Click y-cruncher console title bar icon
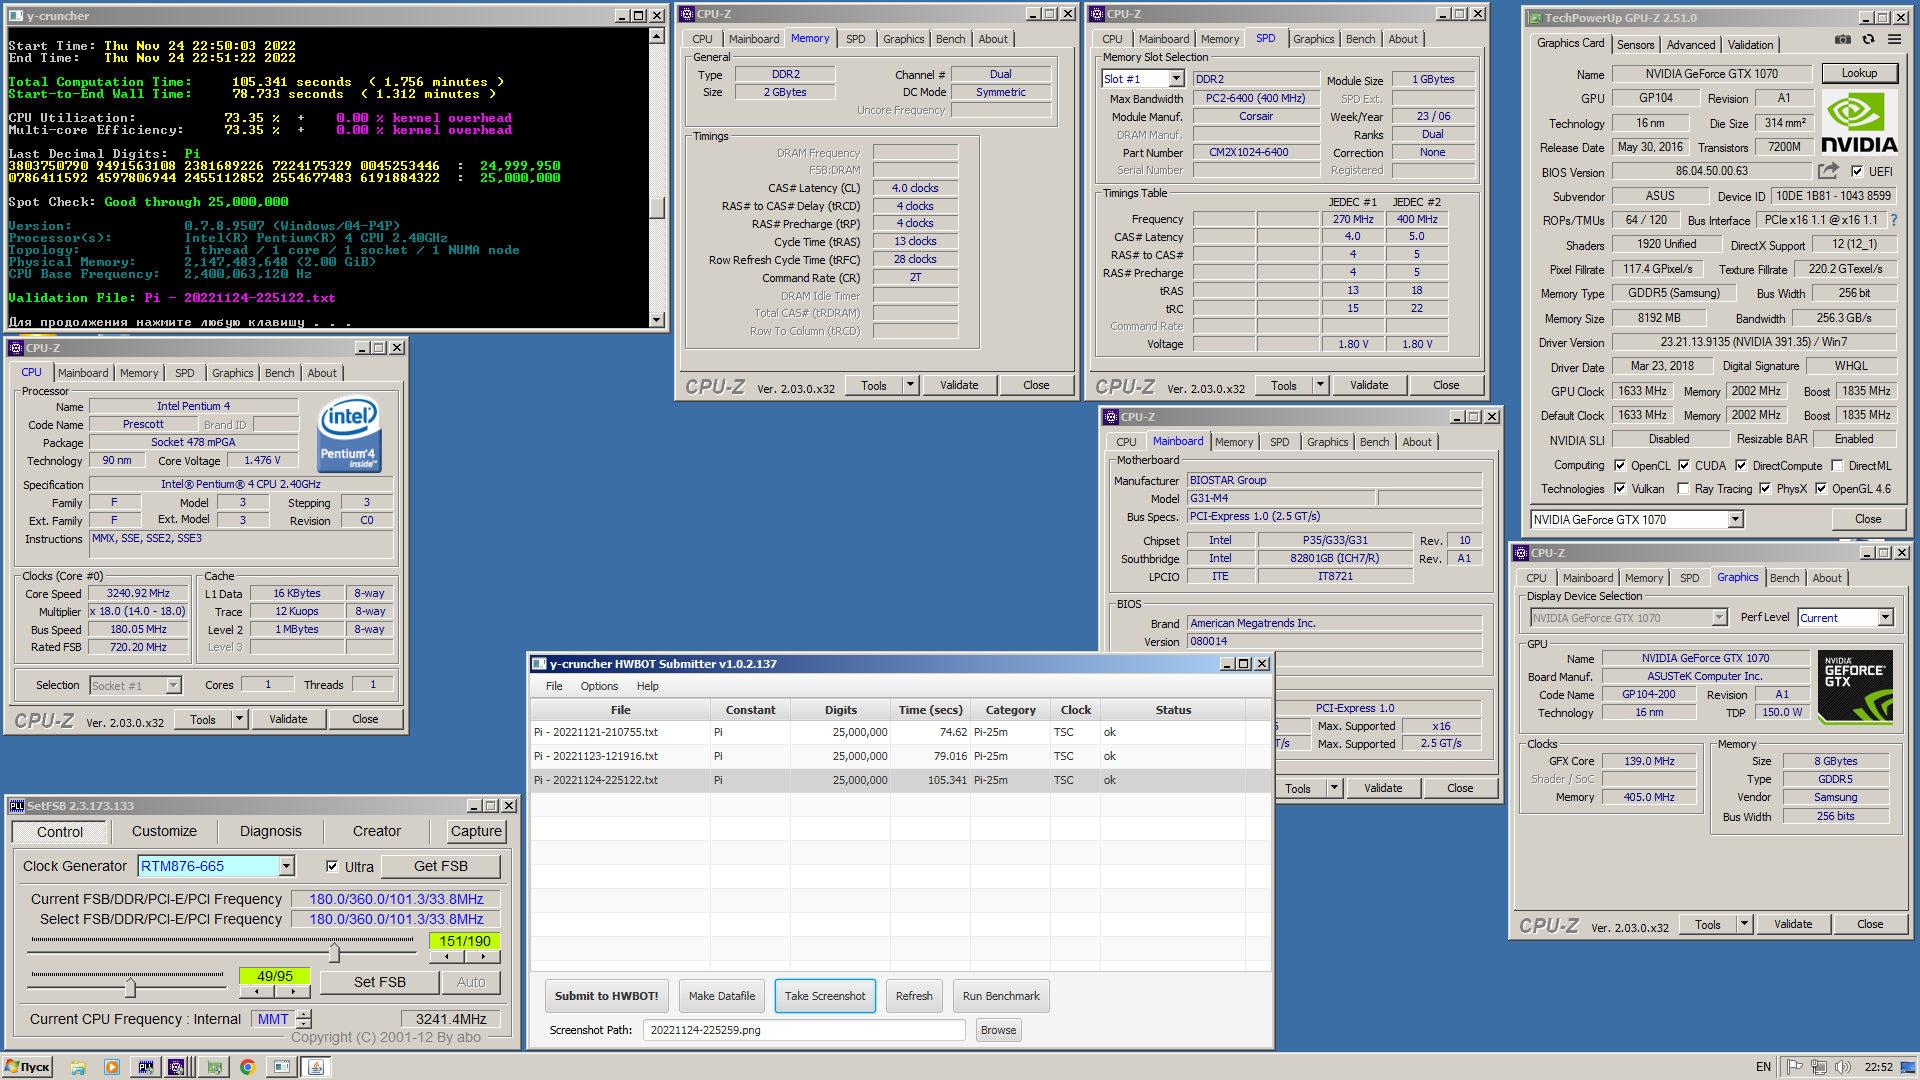This screenshot has height=1080, width=1920. coord(16,16)
